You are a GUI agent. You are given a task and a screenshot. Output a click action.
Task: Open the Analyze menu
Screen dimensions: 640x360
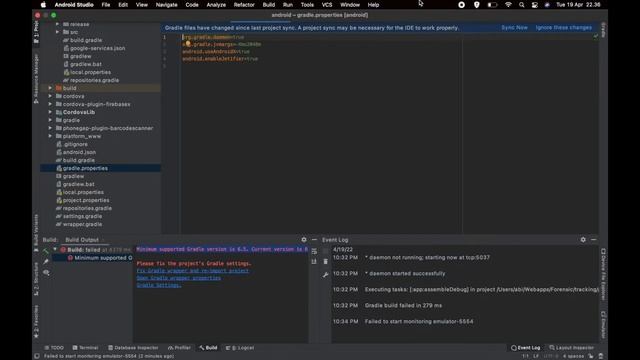(216, 5)
